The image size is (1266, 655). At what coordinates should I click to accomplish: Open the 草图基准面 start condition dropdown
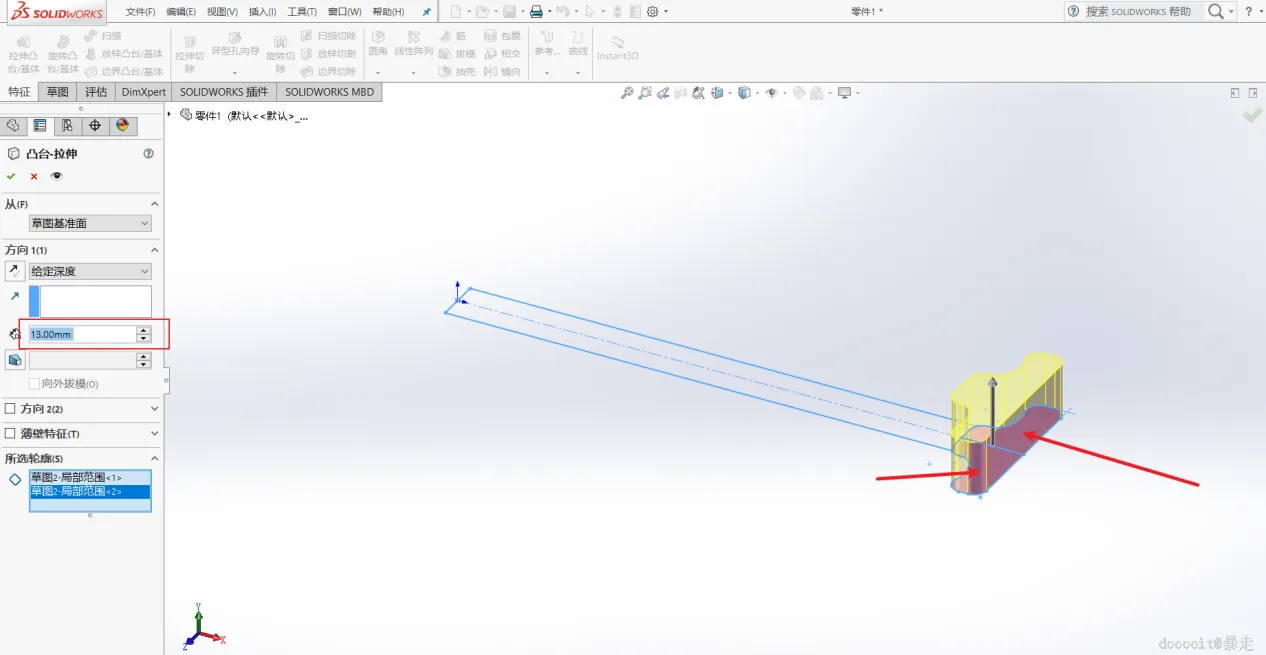[x=91, y=223]
